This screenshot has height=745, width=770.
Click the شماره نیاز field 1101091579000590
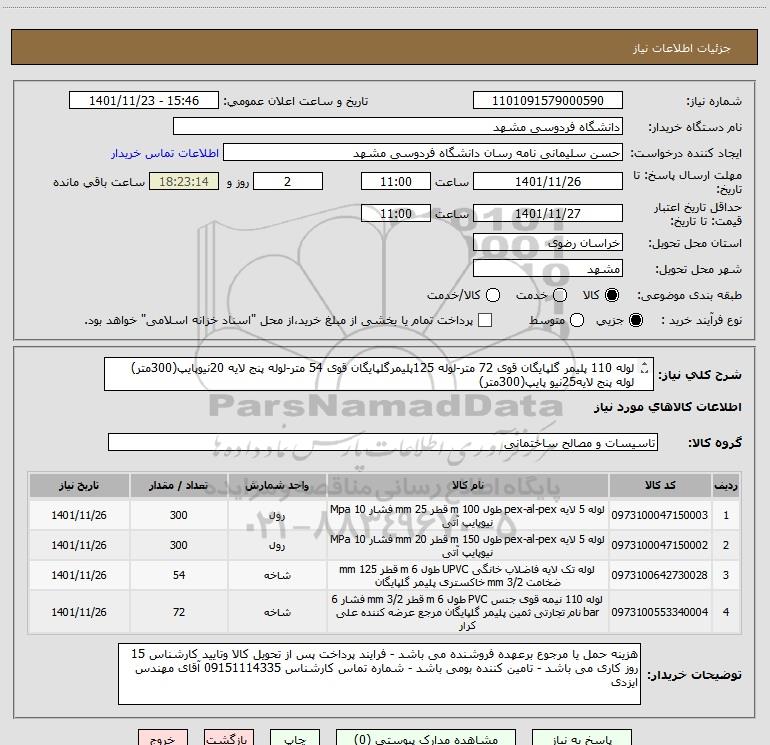coord(548,101)
